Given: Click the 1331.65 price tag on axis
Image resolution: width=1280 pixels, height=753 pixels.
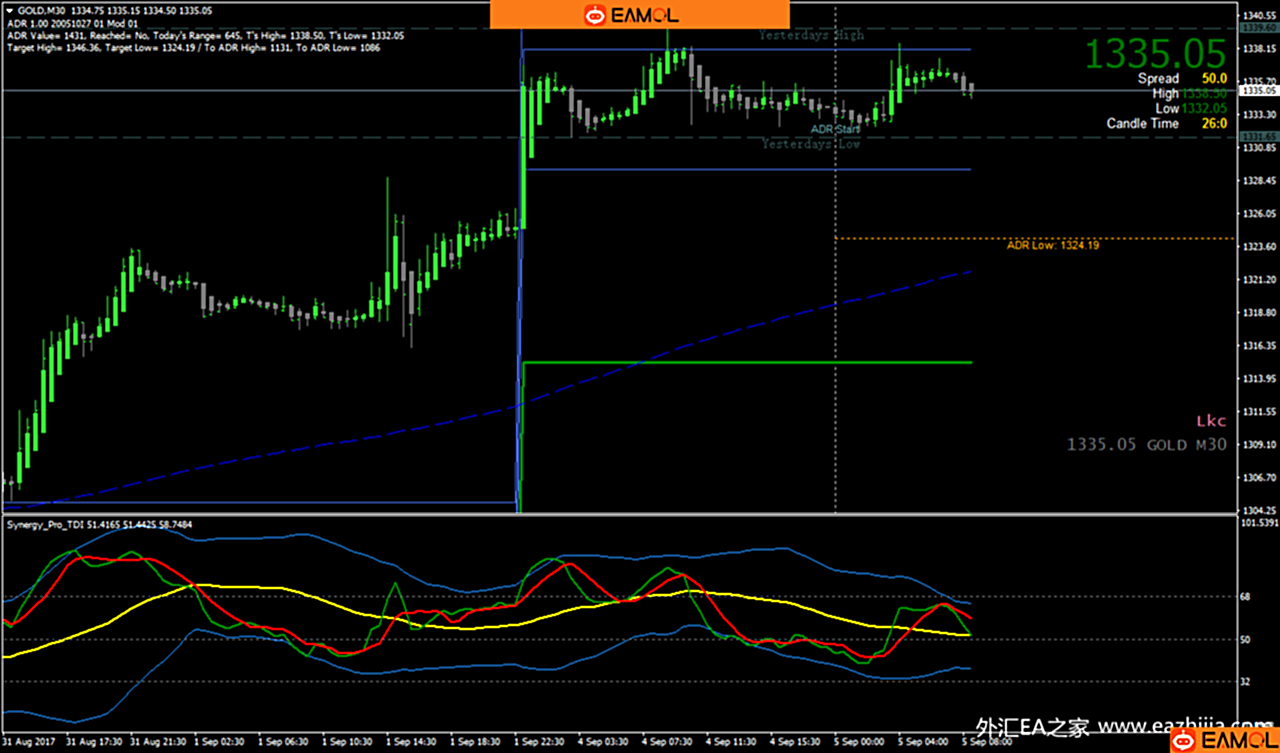Looking at the screenshot, I should tap(1258, 135).
